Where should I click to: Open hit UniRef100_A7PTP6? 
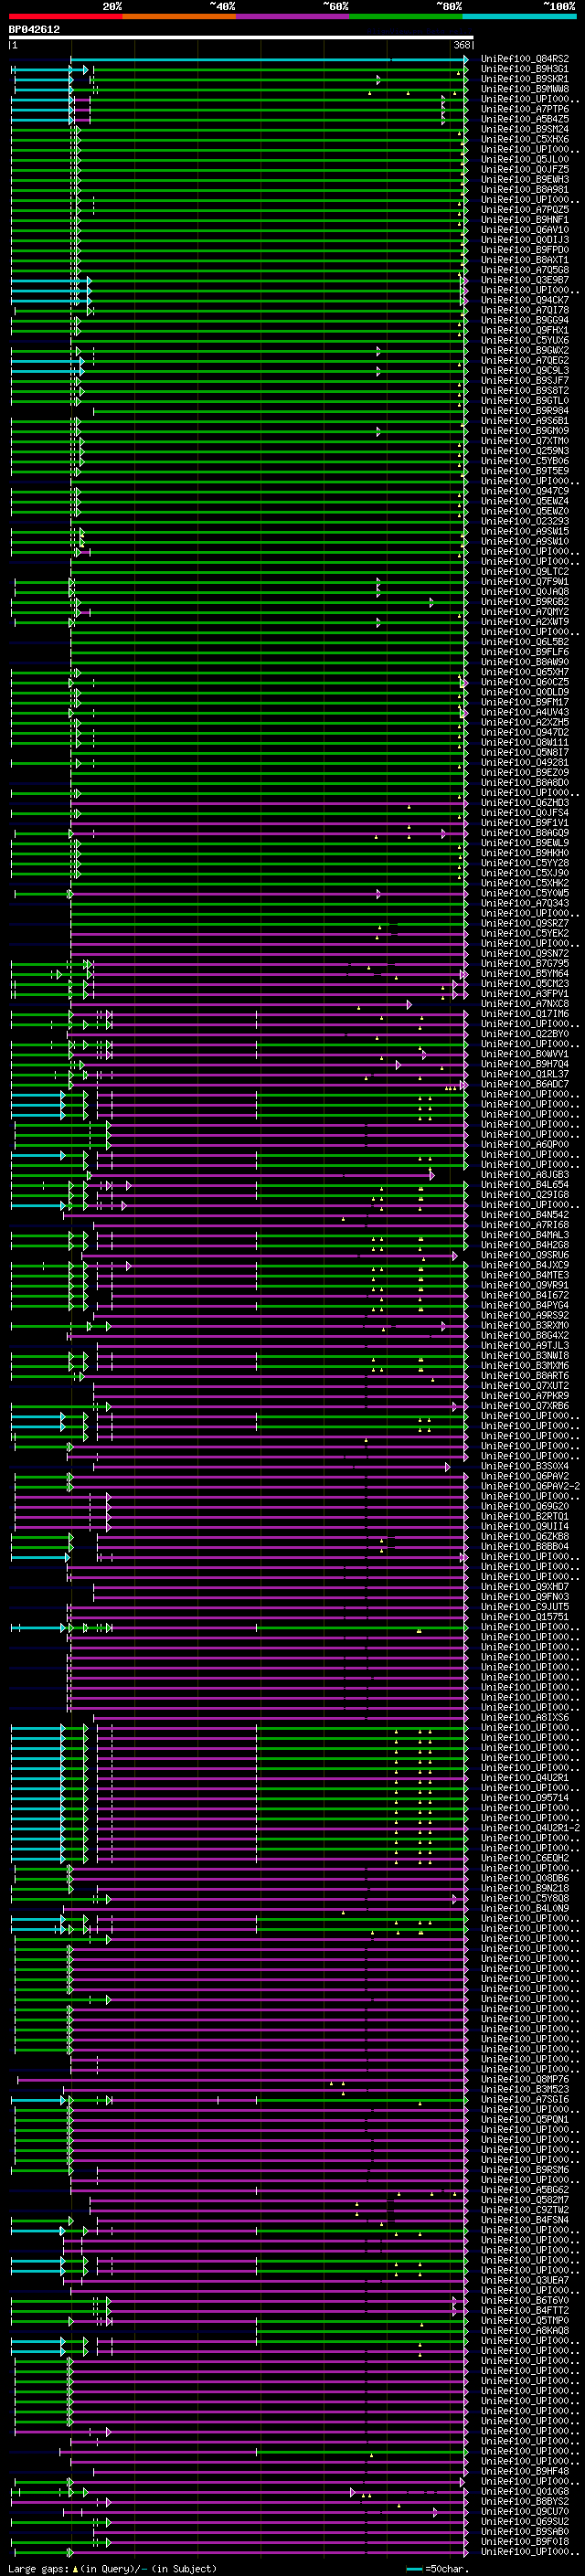pos(525,109)
